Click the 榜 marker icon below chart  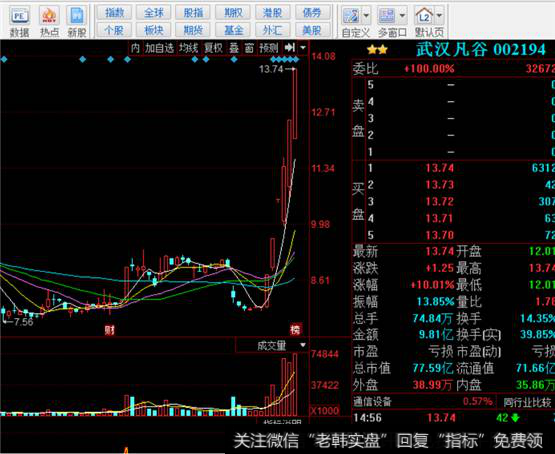(x=295, y=330)
